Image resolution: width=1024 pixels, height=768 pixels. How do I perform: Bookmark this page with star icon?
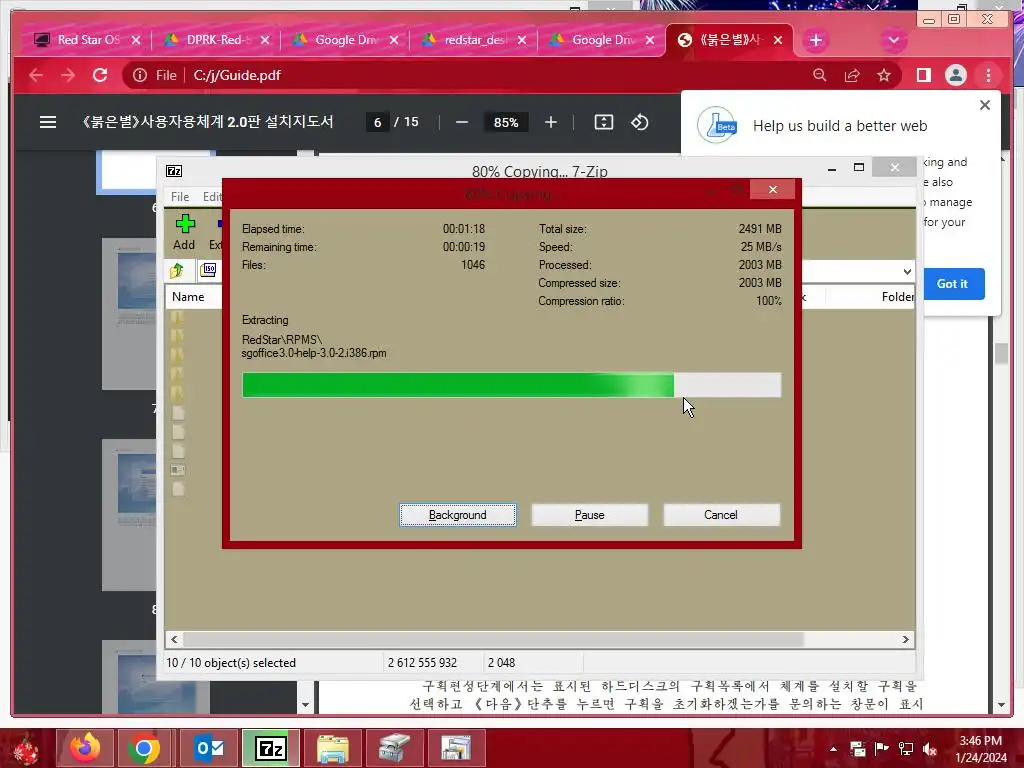(x=884, y=75)
